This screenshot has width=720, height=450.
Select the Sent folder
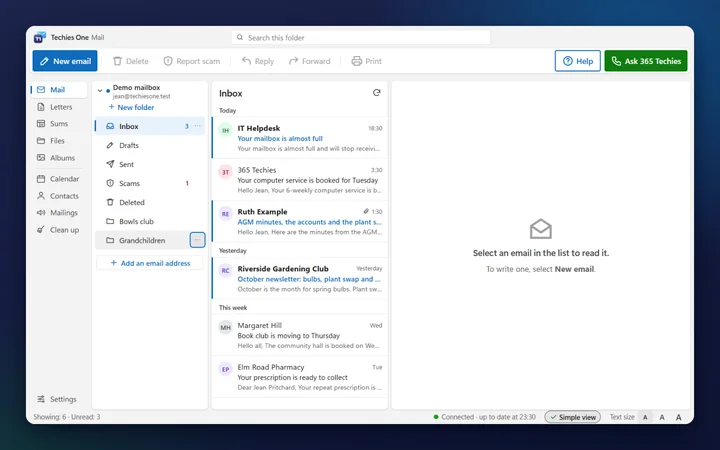pos(150,164)
